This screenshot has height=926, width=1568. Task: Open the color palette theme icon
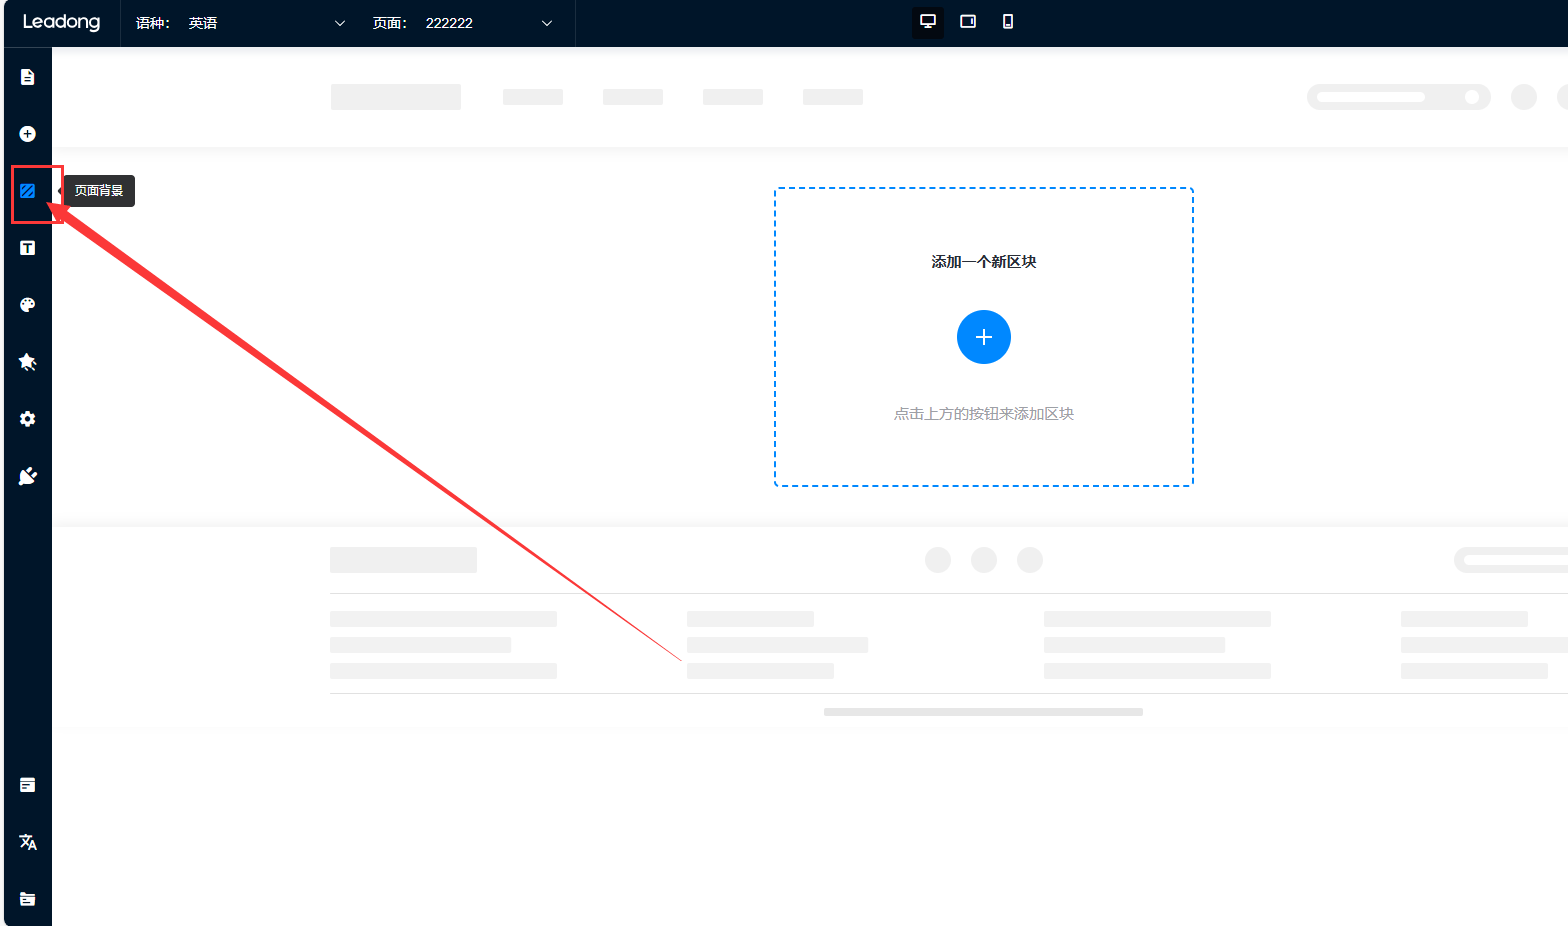point(28,305)
